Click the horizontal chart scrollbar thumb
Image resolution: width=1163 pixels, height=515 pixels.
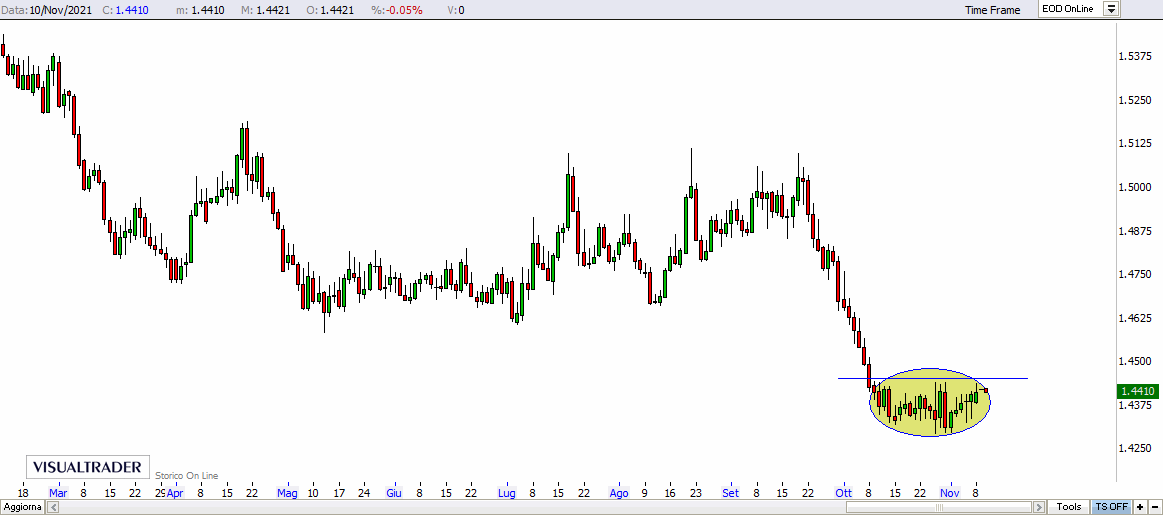click(939, 507)
